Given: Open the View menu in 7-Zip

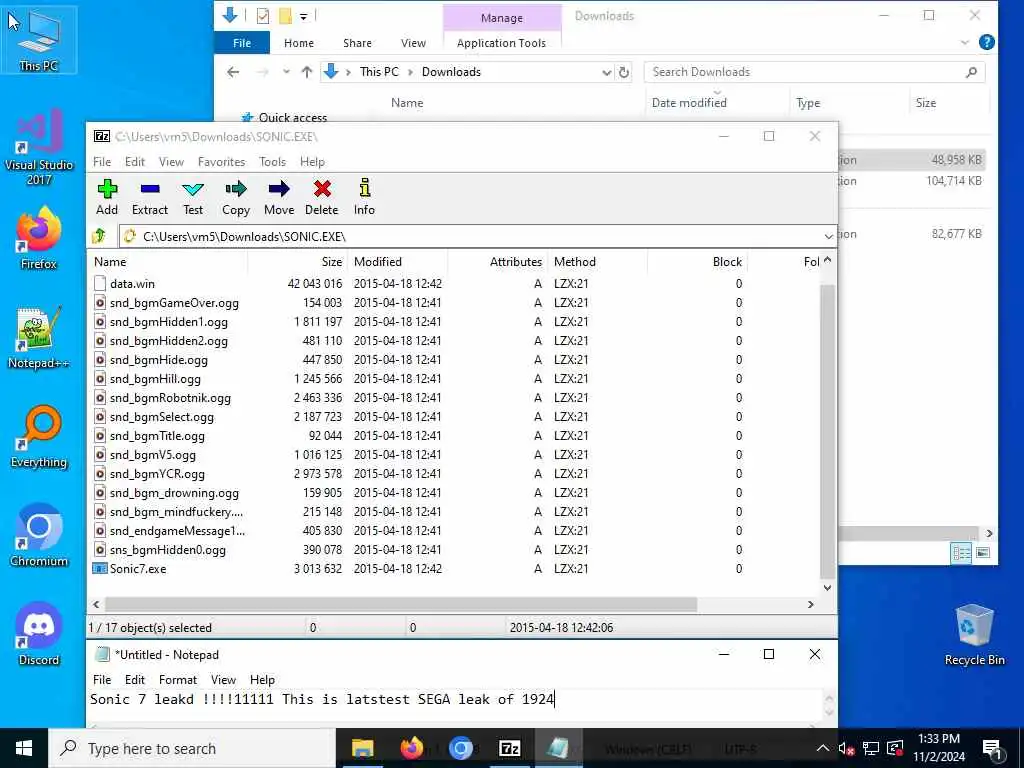Looking at the screenshot, I should (171, 161).
